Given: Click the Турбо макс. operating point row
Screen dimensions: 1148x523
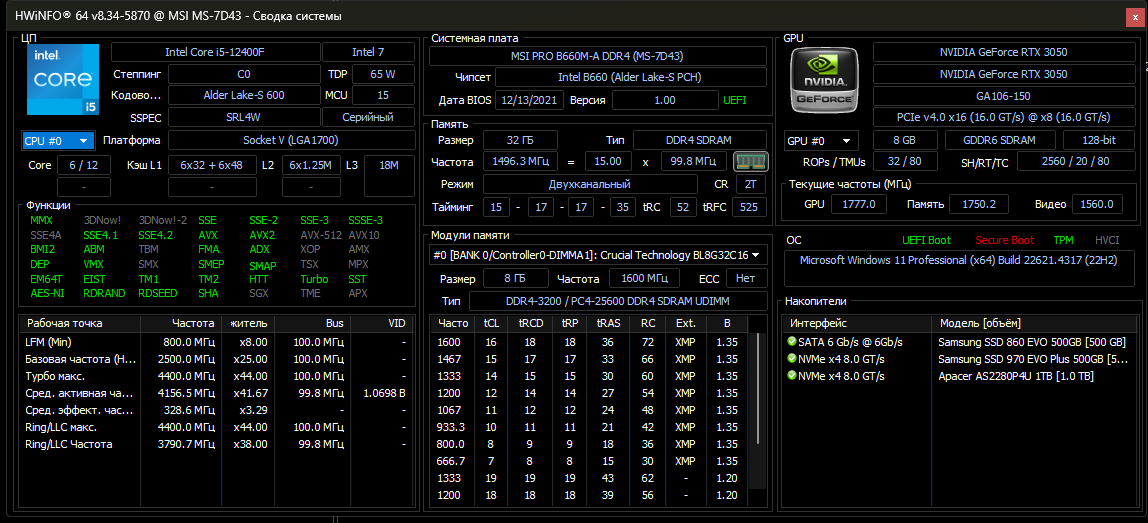Looking at the screenshot, I should coord(217,376).
